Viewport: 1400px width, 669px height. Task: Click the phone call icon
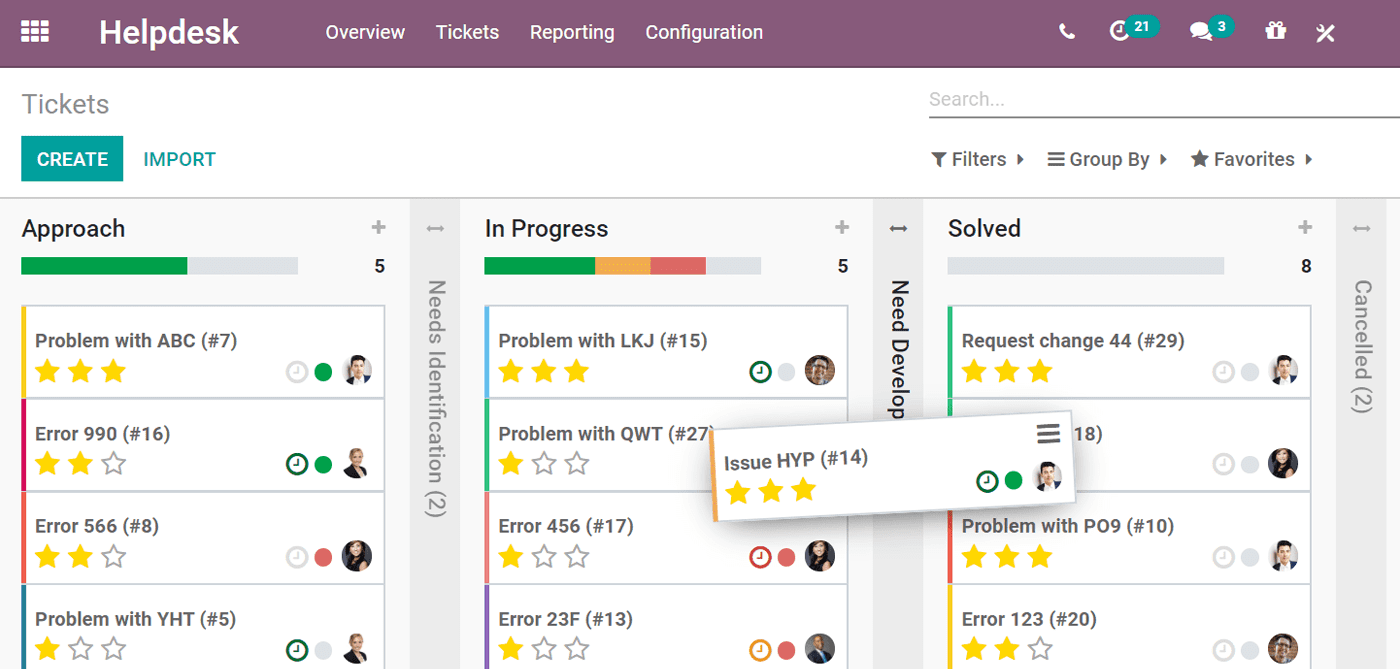coord(1067,32)
